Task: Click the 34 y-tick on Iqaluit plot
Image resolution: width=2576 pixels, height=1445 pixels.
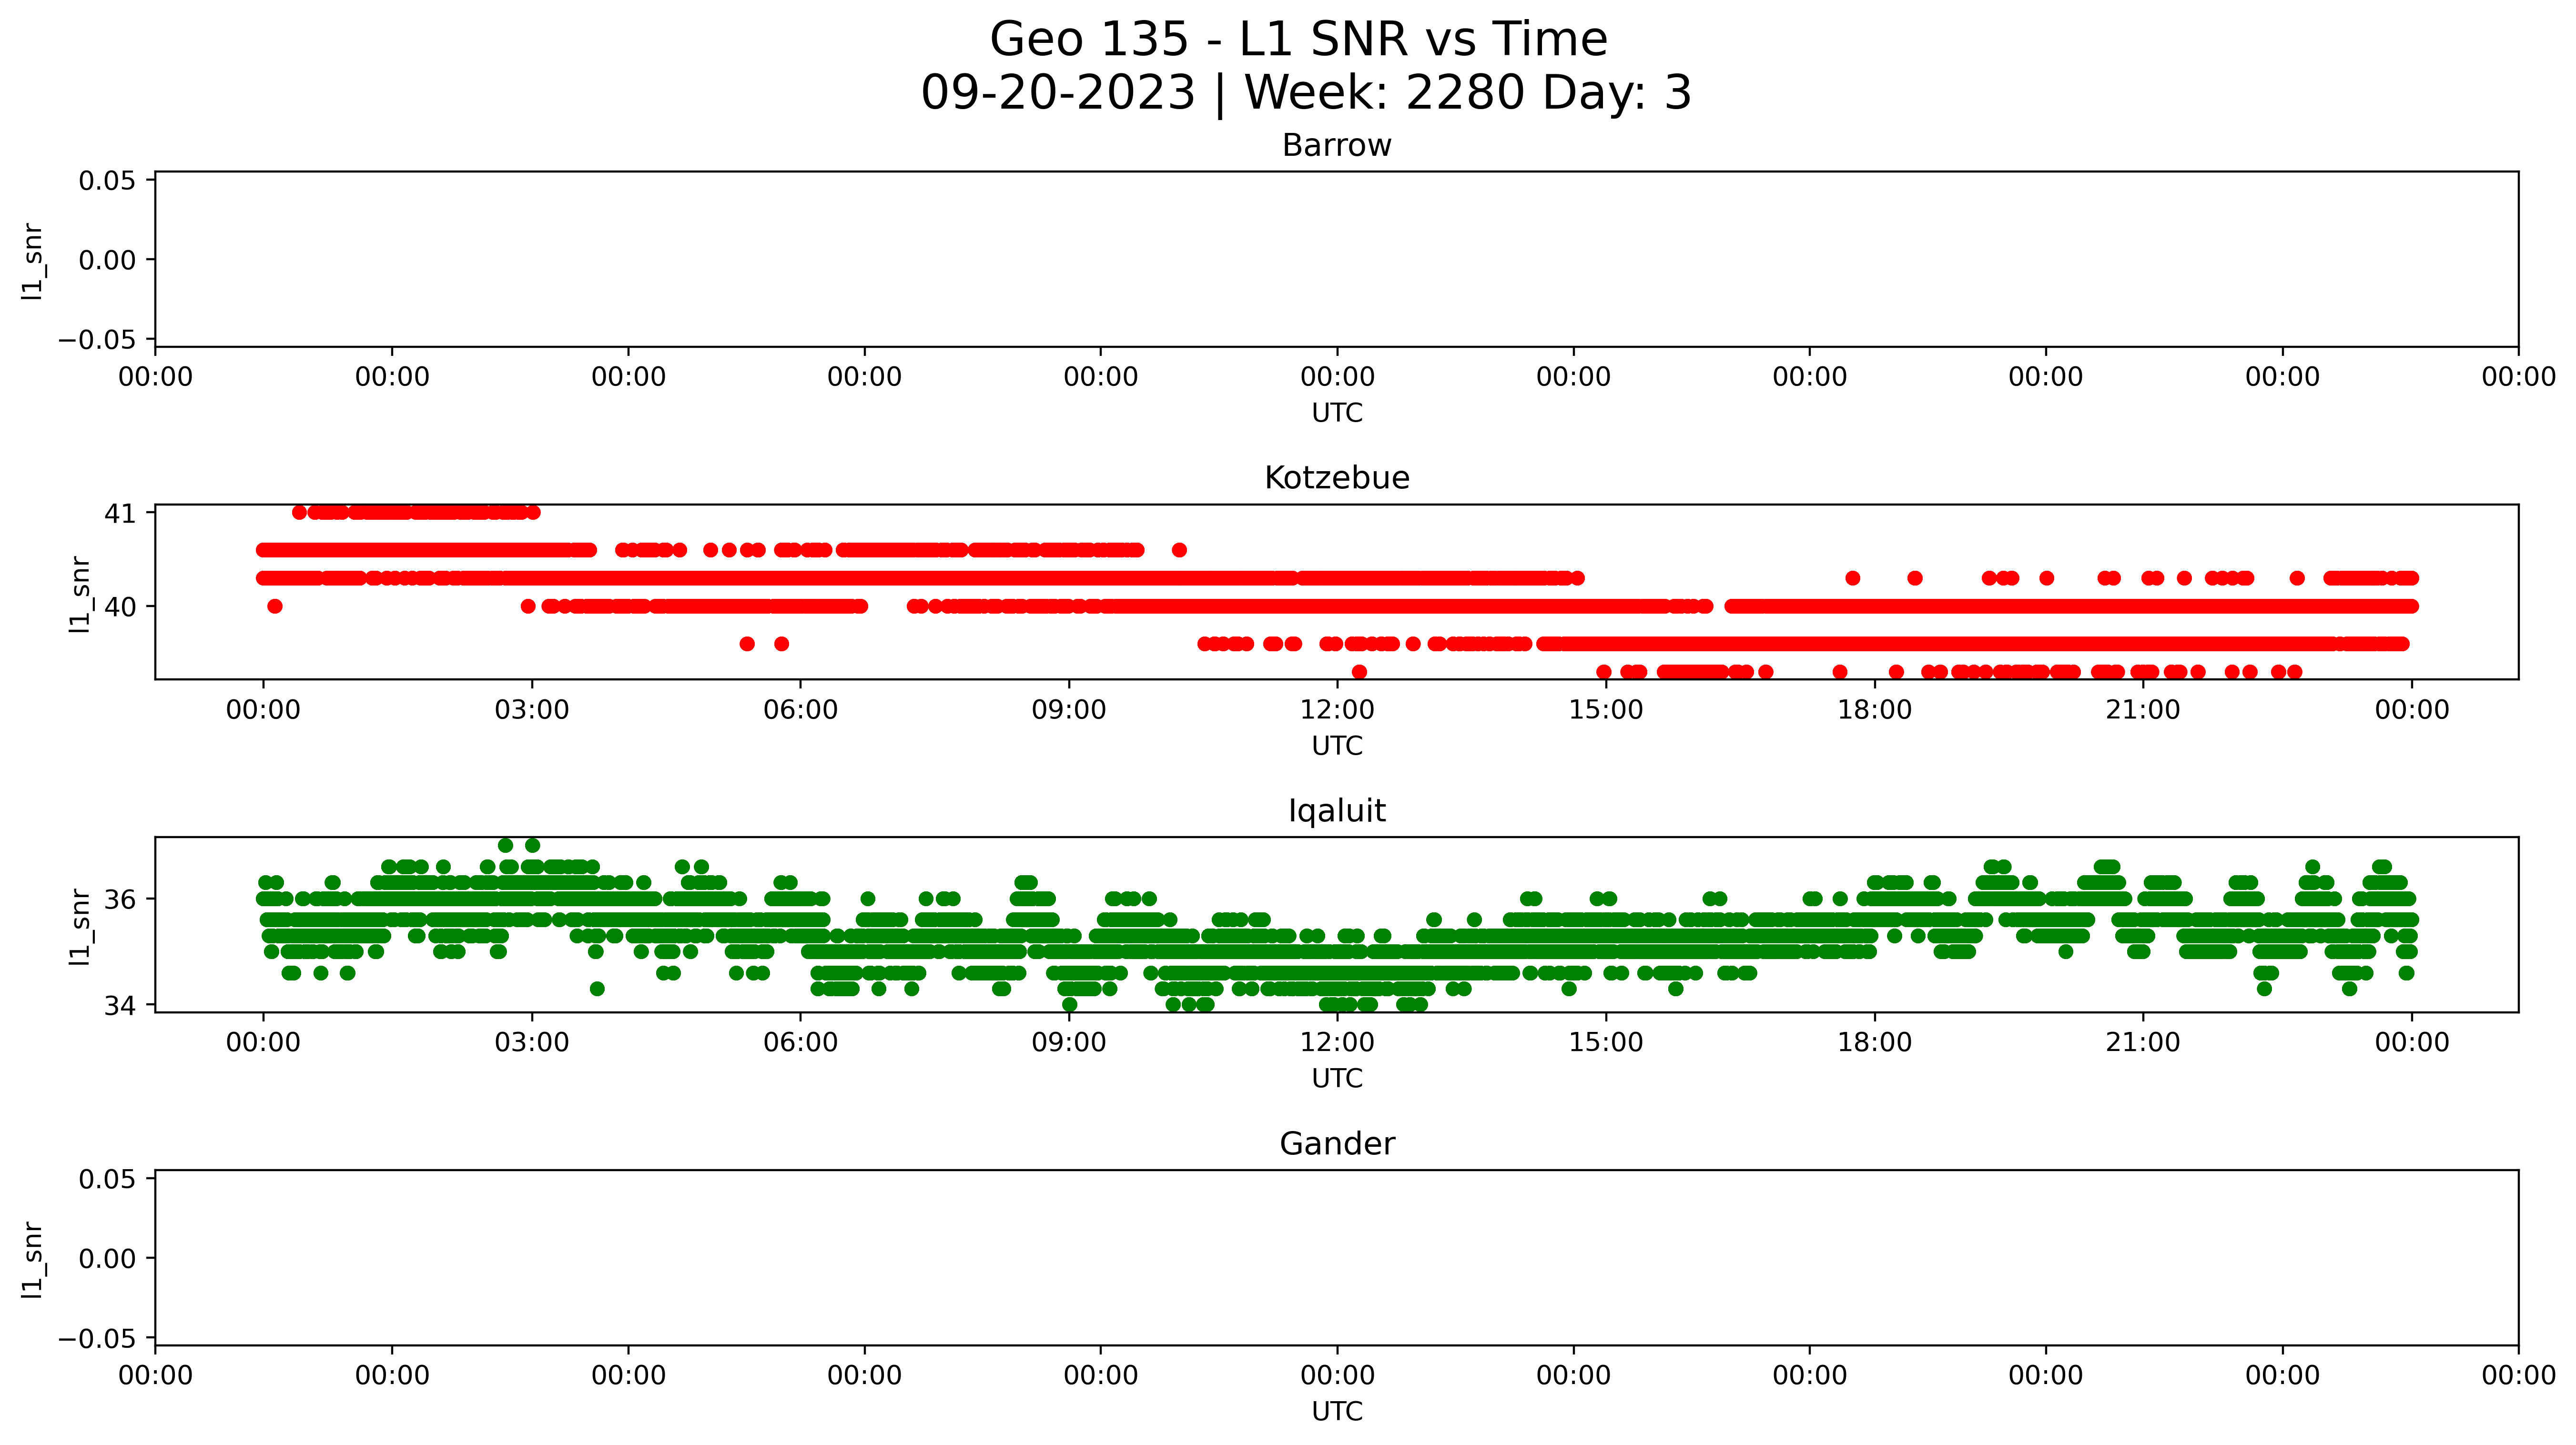Action: coord(120,1005)
